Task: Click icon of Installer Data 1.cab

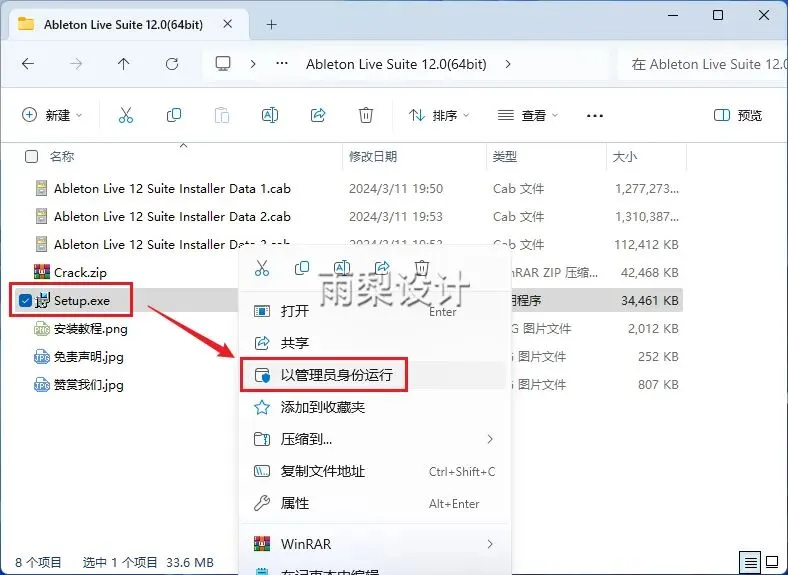Action: pyautogui.click(x=42, y=188)
